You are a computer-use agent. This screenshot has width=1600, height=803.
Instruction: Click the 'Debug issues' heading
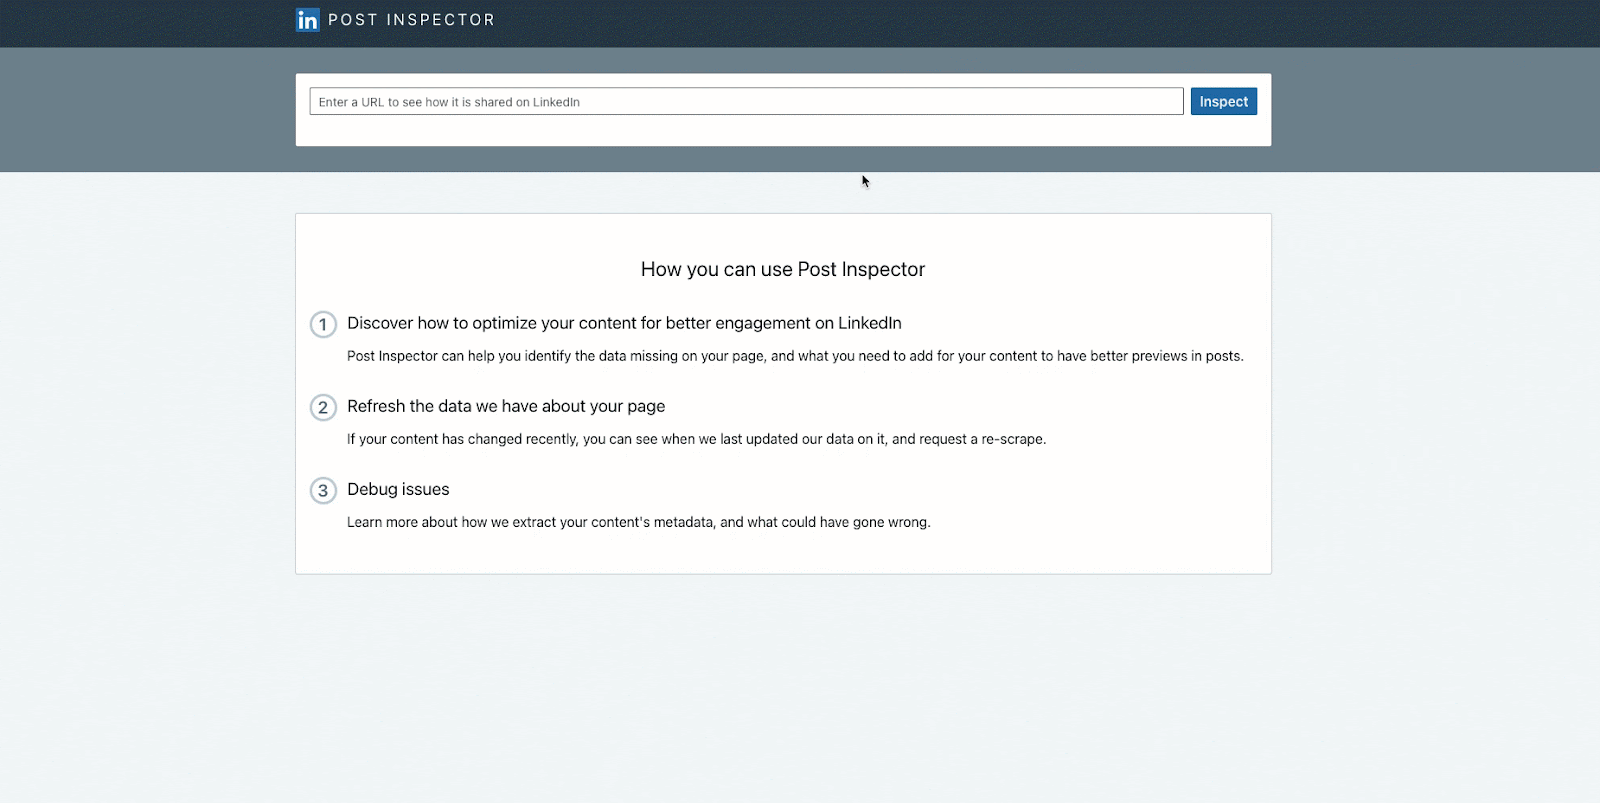tap(398, 489)
